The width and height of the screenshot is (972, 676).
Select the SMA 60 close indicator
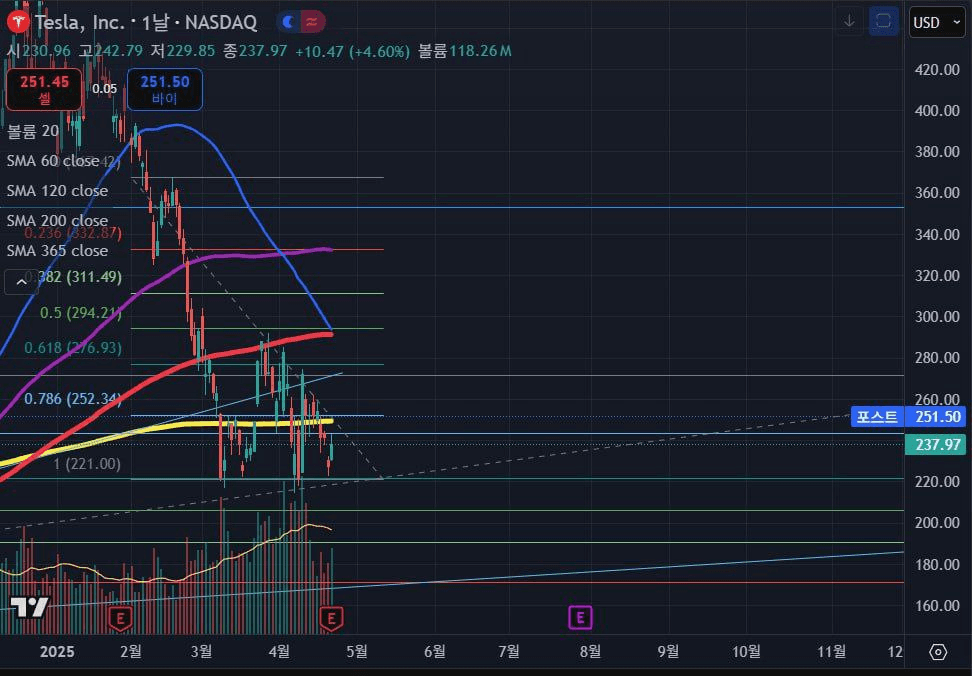[53, 160]
